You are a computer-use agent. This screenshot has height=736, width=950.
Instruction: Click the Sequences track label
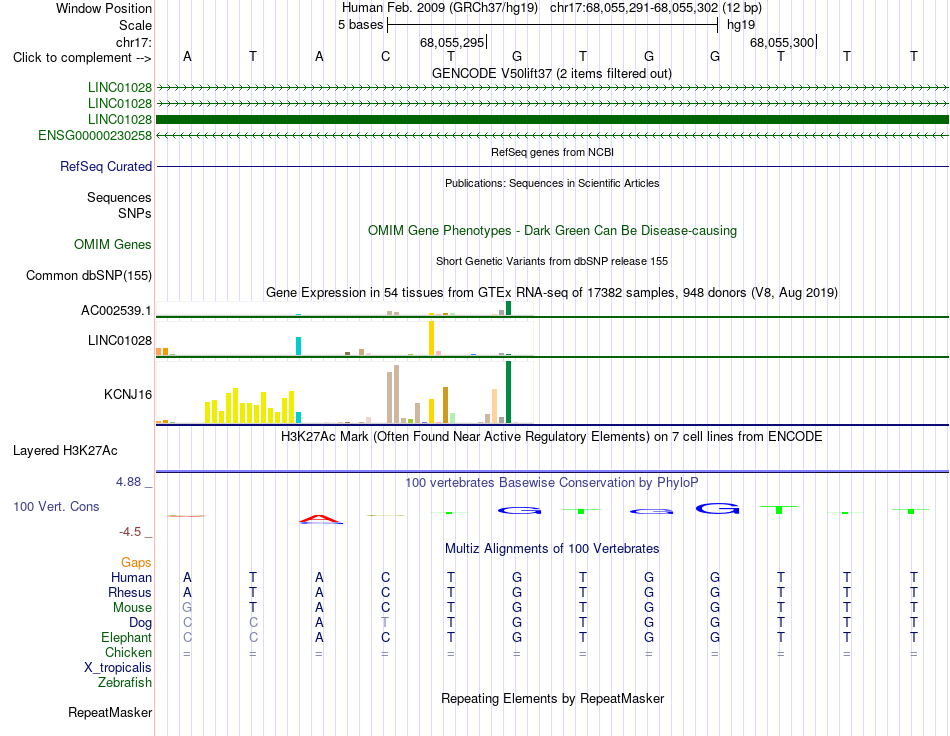click(x=119, y=197)
